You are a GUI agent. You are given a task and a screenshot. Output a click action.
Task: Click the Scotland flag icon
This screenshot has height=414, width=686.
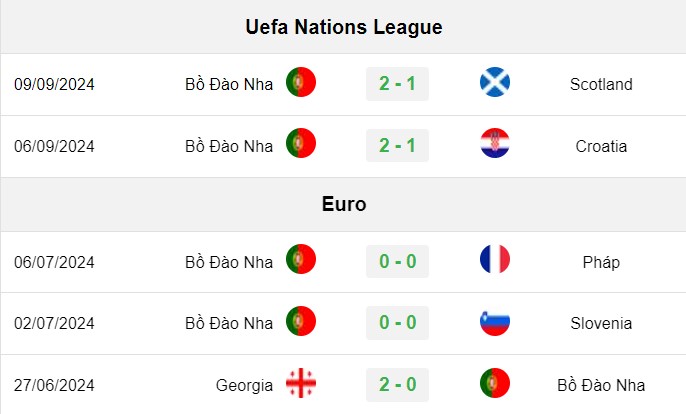pos(495,82)
